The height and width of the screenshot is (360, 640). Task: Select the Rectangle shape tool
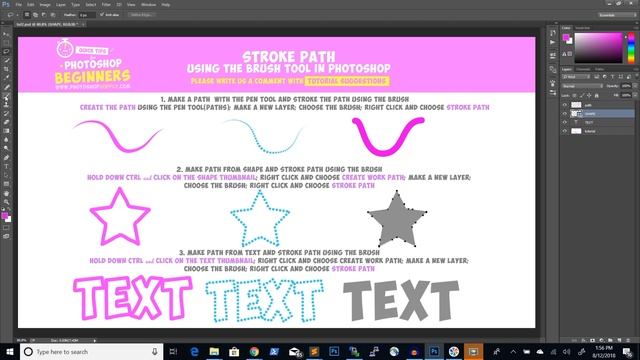(6, 184)
